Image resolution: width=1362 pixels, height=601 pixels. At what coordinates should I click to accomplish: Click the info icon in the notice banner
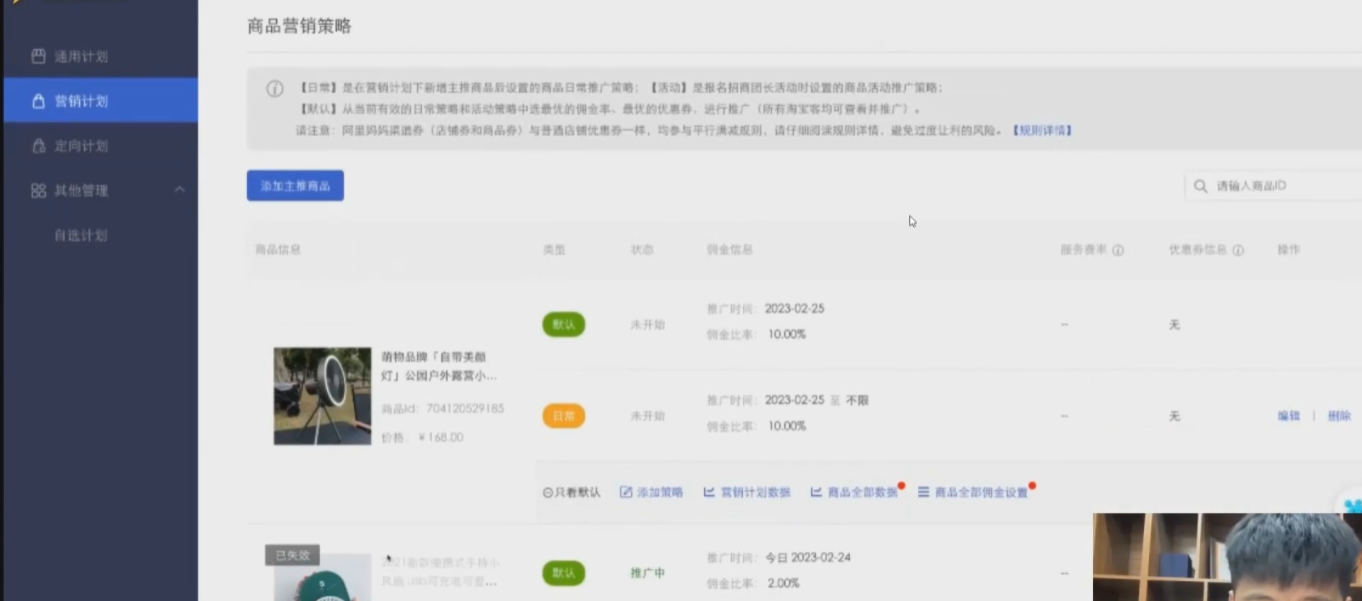pyautogui.click(x=274, y=89)
